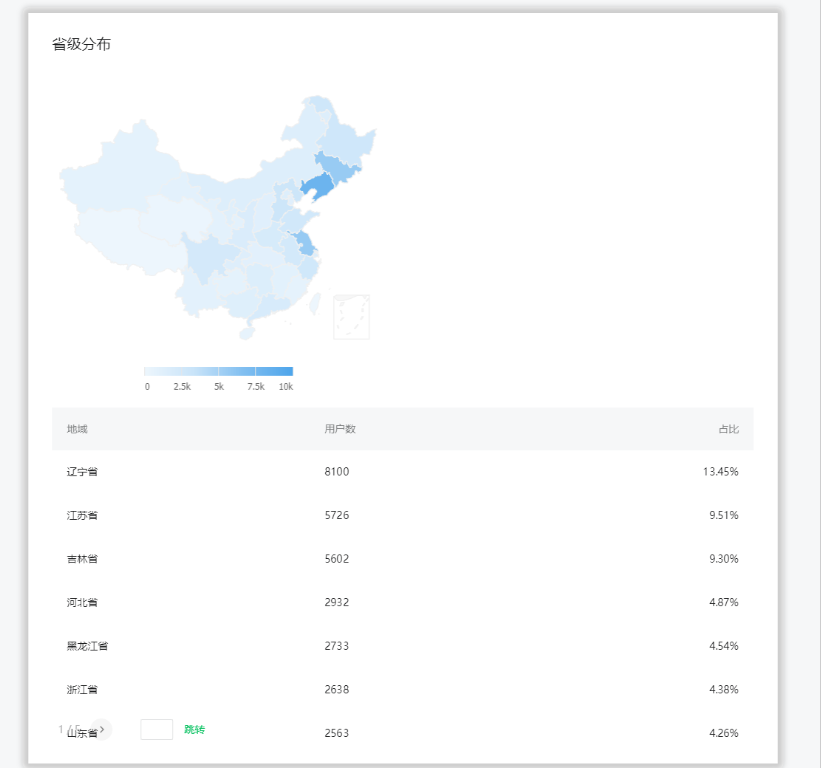Viewport: 823px width, 768px height.
Task: Click the user count 2932
Action: pos(336,602)
